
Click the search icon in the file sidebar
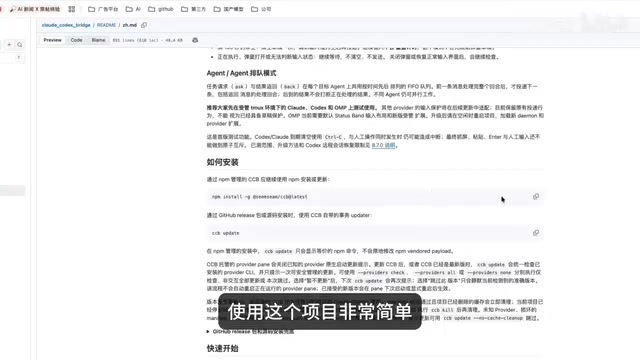pos(20,44)
